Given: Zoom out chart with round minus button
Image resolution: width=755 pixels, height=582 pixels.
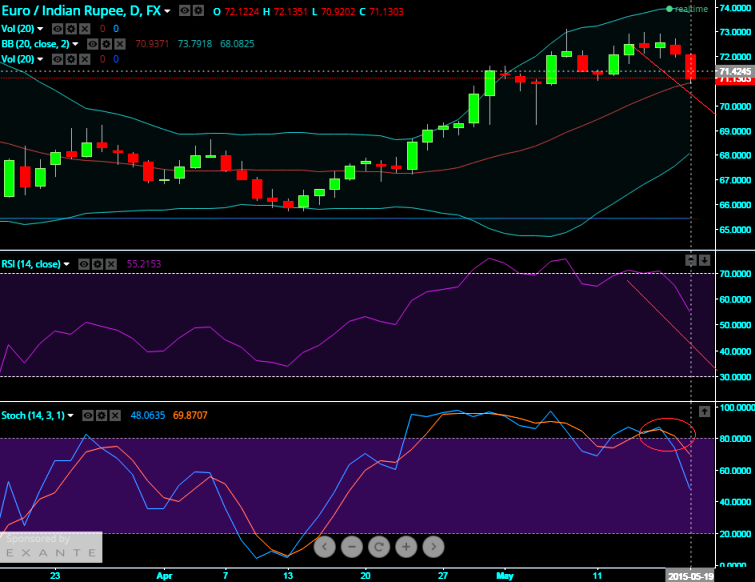Looking at the screenshot, I should coord(352,547).
